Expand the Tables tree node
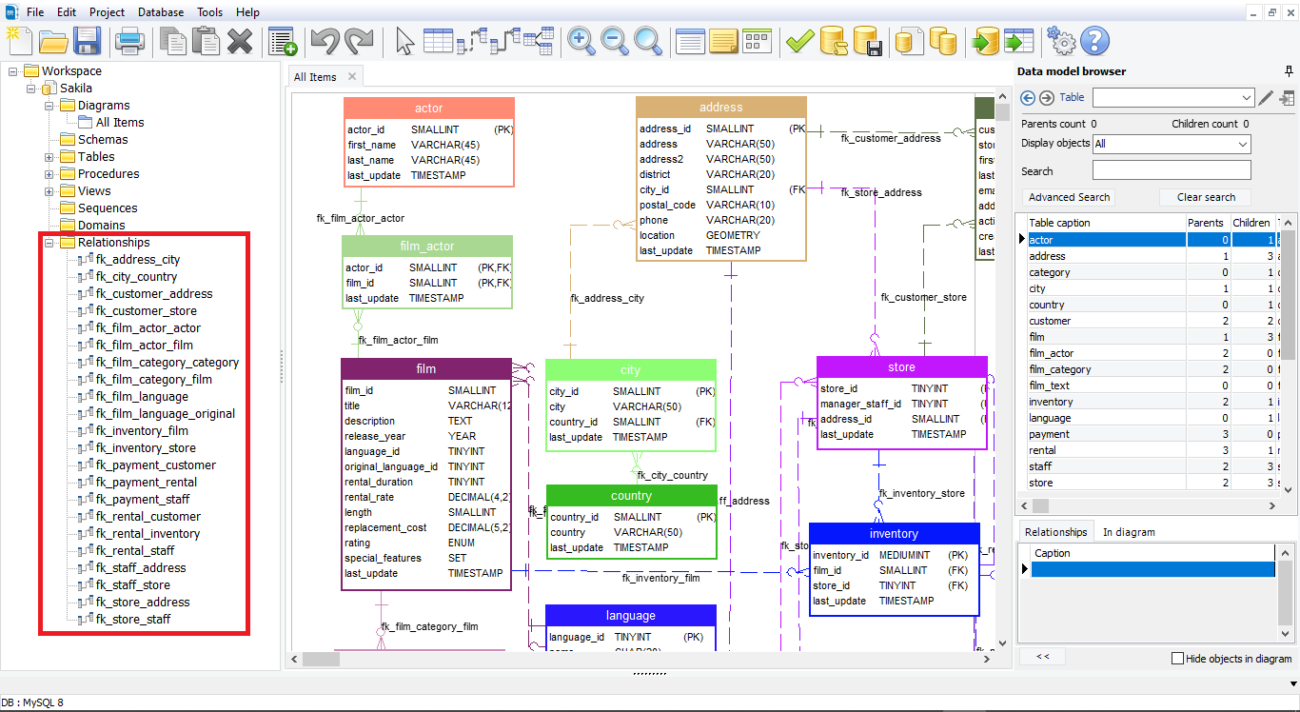Image resolution: width=1300 pixels, height=712 pixels. coord(49,157)
